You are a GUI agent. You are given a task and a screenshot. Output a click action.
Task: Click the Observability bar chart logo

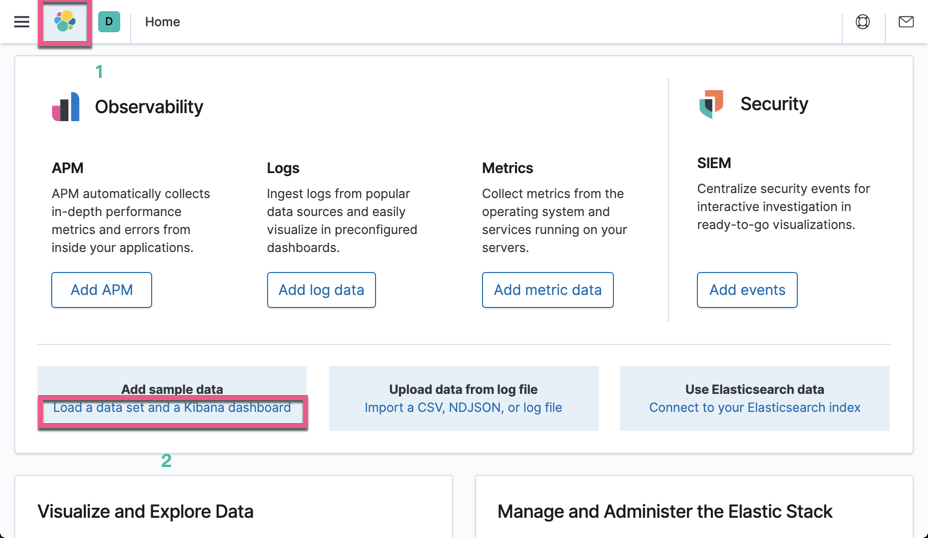pos(66,107)
